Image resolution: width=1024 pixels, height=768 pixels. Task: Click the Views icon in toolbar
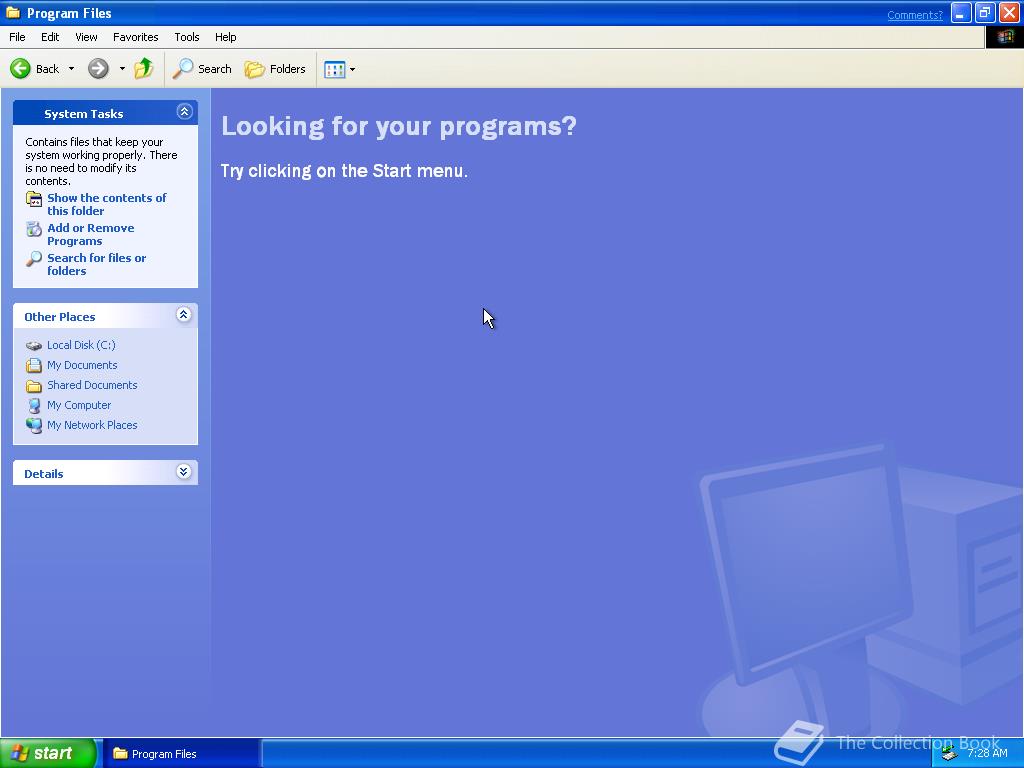[334, 69]
